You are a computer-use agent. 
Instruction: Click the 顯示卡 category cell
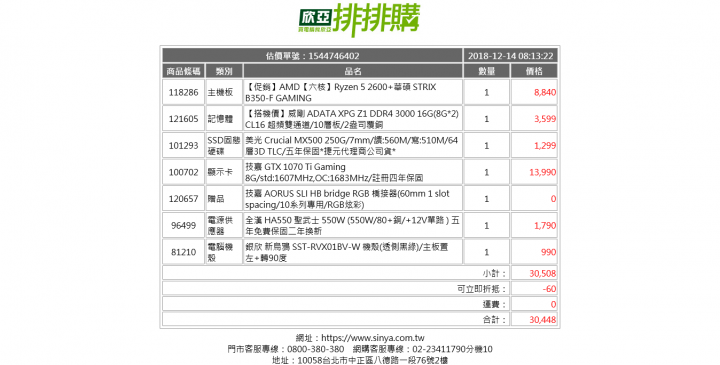point(224,172)
